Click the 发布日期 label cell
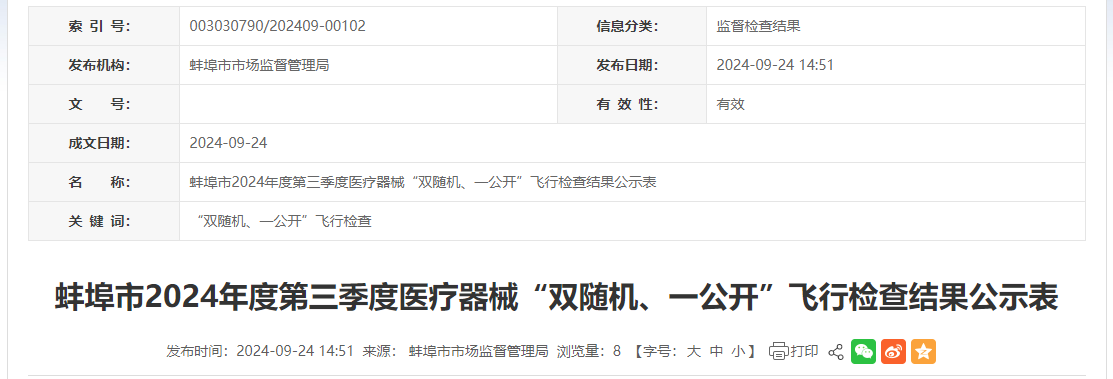The height and width of the screenshot is (379, 1113). pyautogui.click(x=632, y=65)
